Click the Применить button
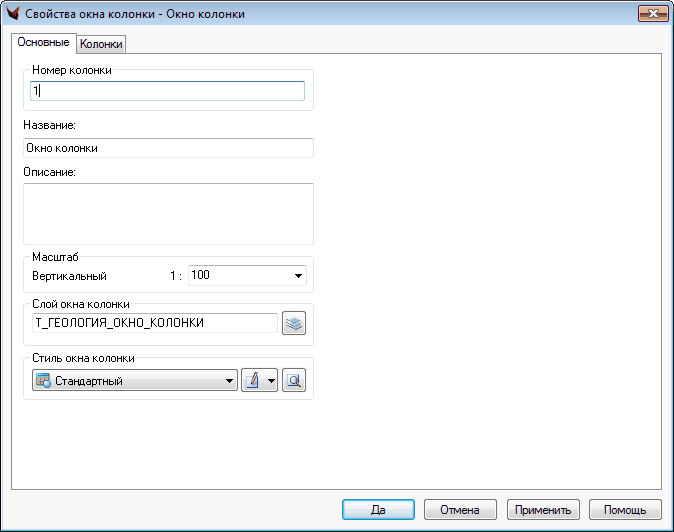The width and height of the screenshot is (674, 532). tap(543, 509)
